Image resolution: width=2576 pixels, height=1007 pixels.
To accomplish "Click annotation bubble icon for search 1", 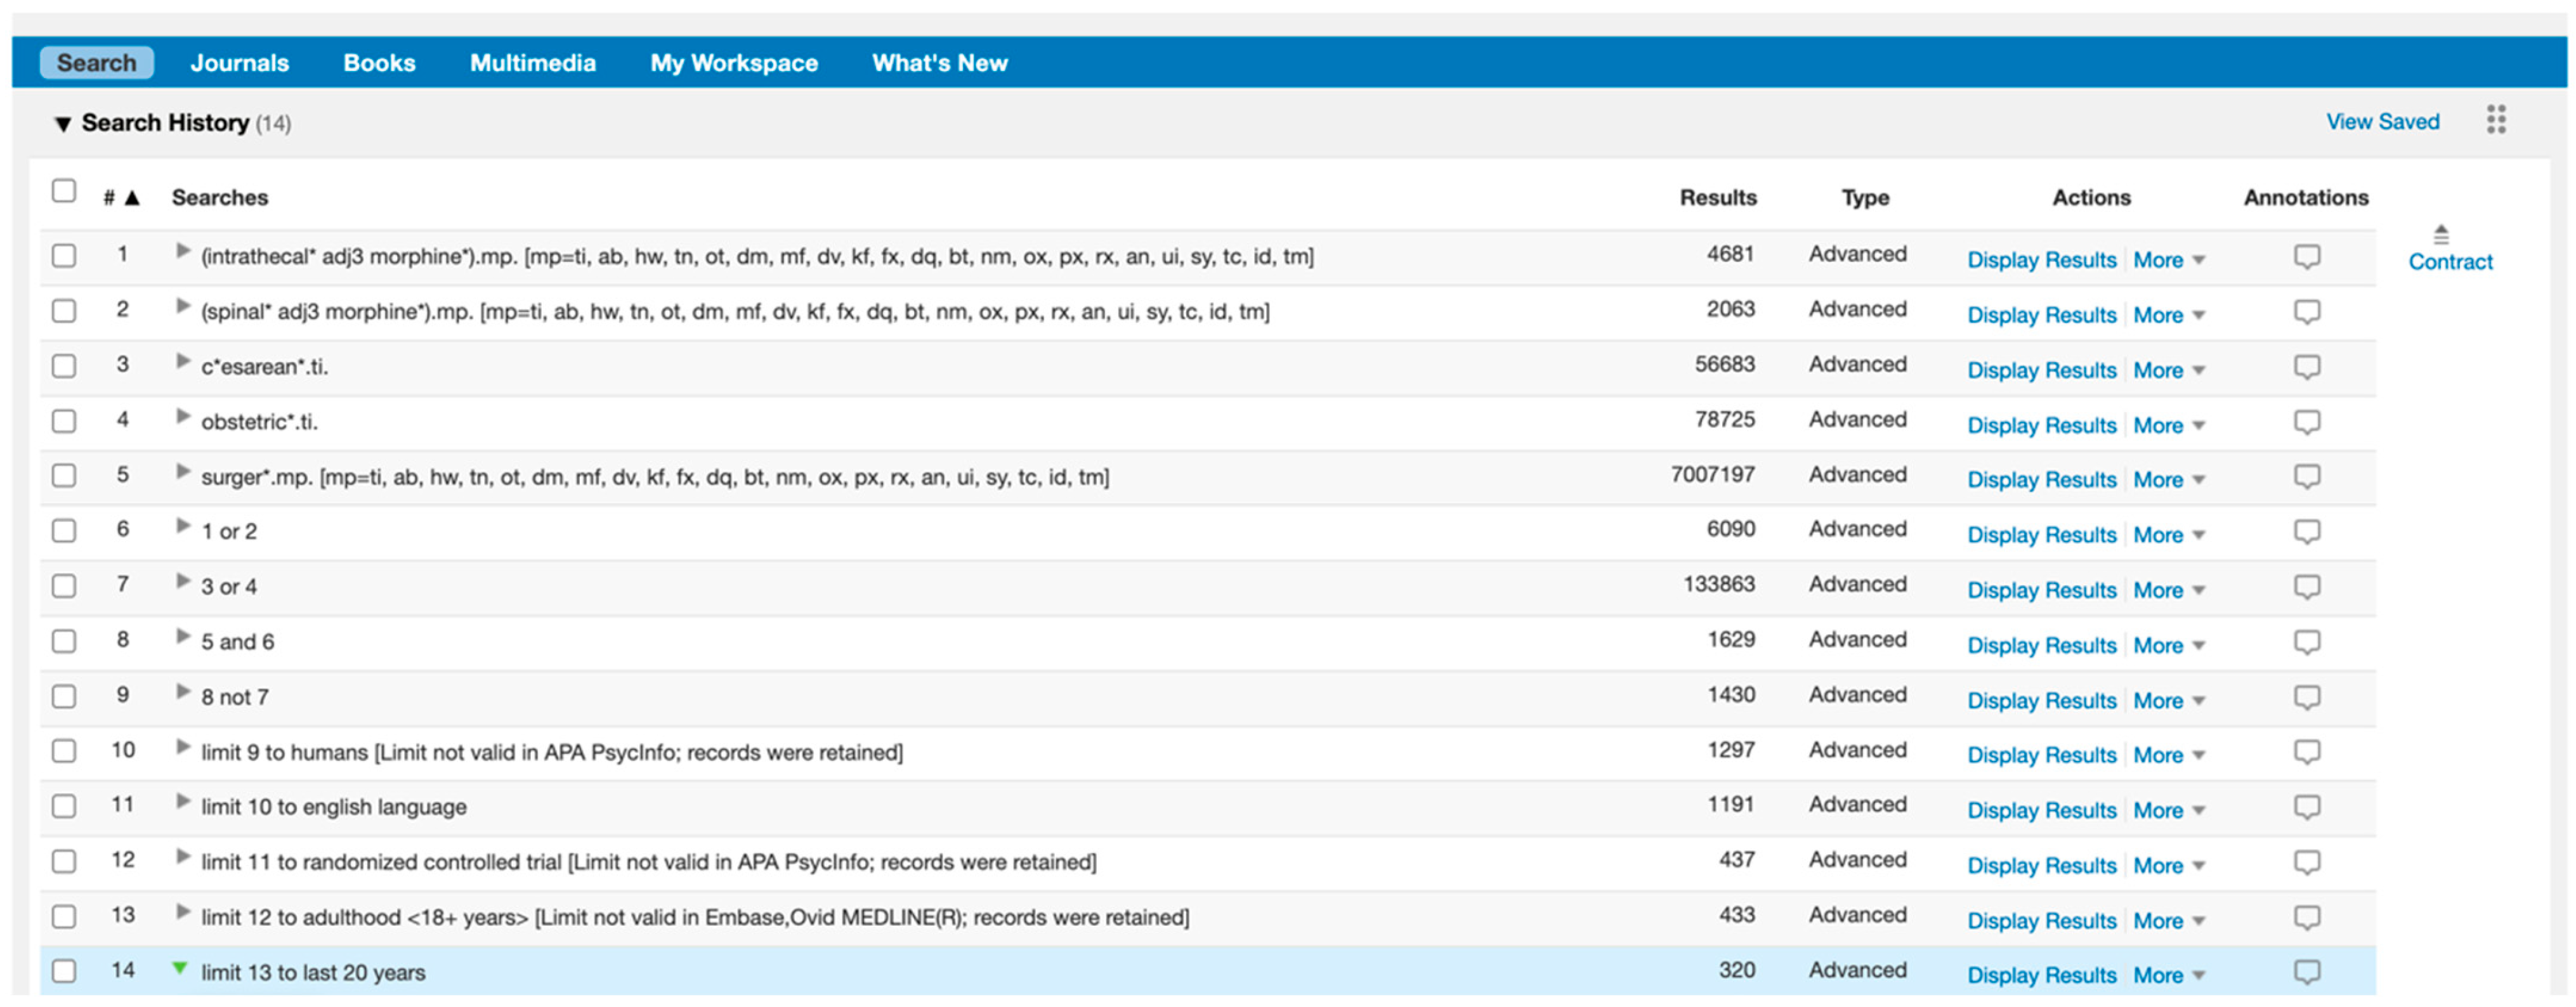I will point(2306,257).
